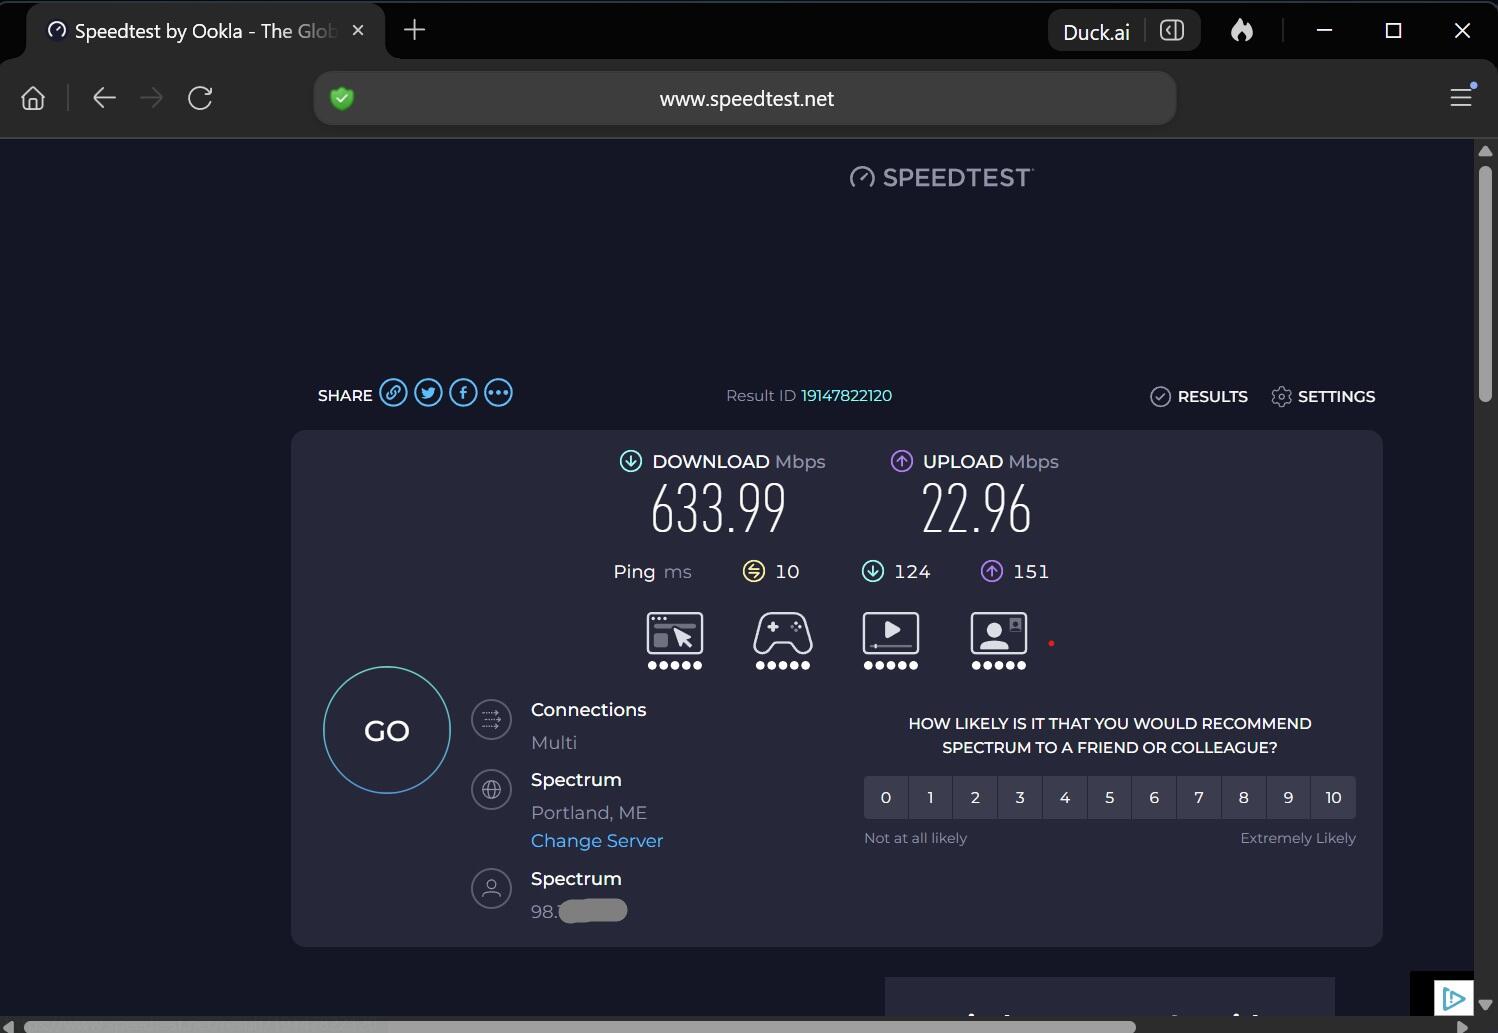Click the AdChoices icon in the corner

(x=1453, y=998)
